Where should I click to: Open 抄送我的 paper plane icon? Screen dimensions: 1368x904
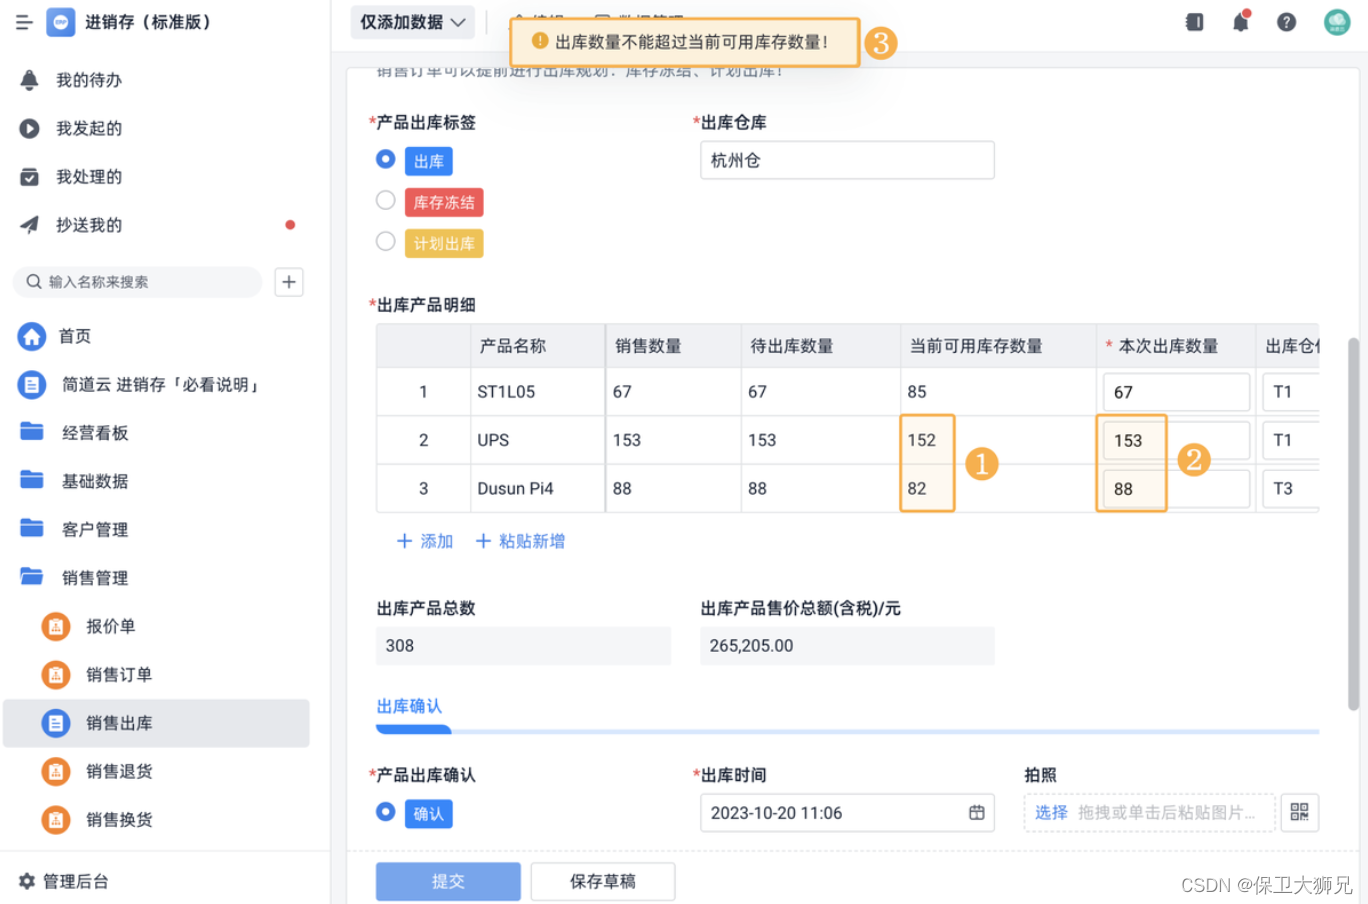point(30,225)
